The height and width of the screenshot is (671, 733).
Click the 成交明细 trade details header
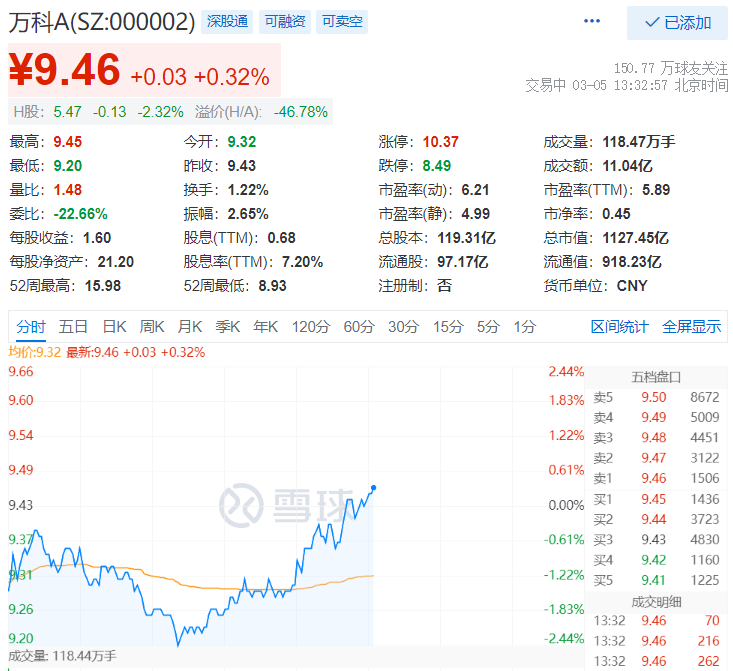656,602
